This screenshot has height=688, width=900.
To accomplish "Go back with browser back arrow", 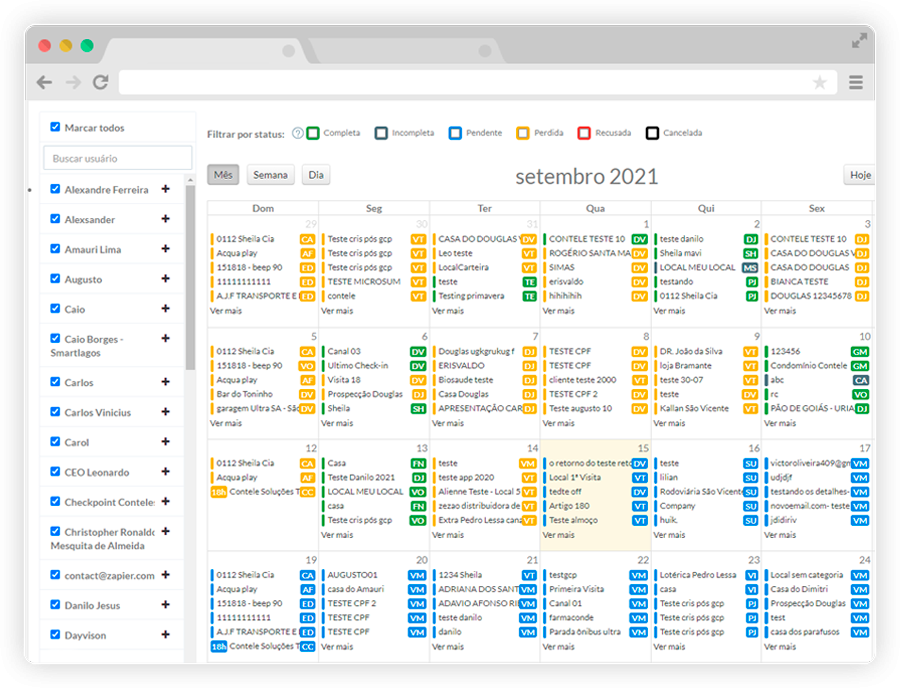I will point(44,83).
